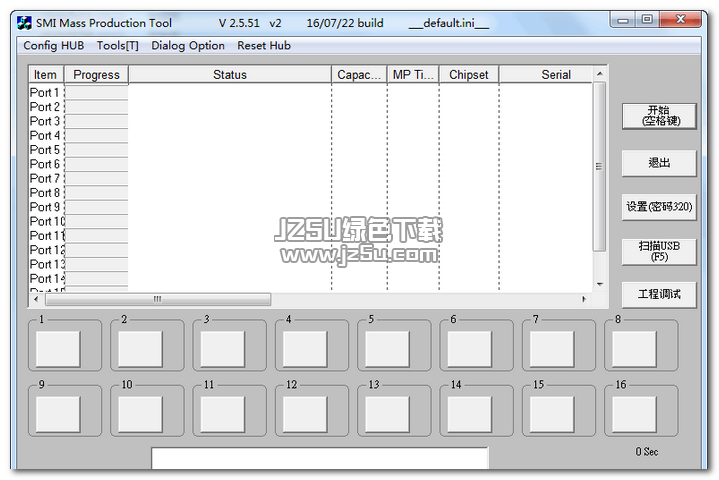Click the Port 5 progress bar
This screenshot has height=480, width=719.
(96, 150)
